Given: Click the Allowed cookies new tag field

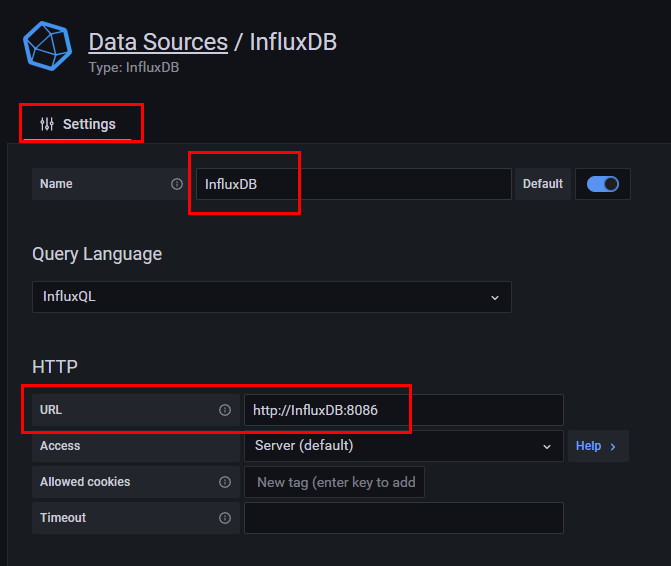Looking at the screenshot, I should point(335,482).
